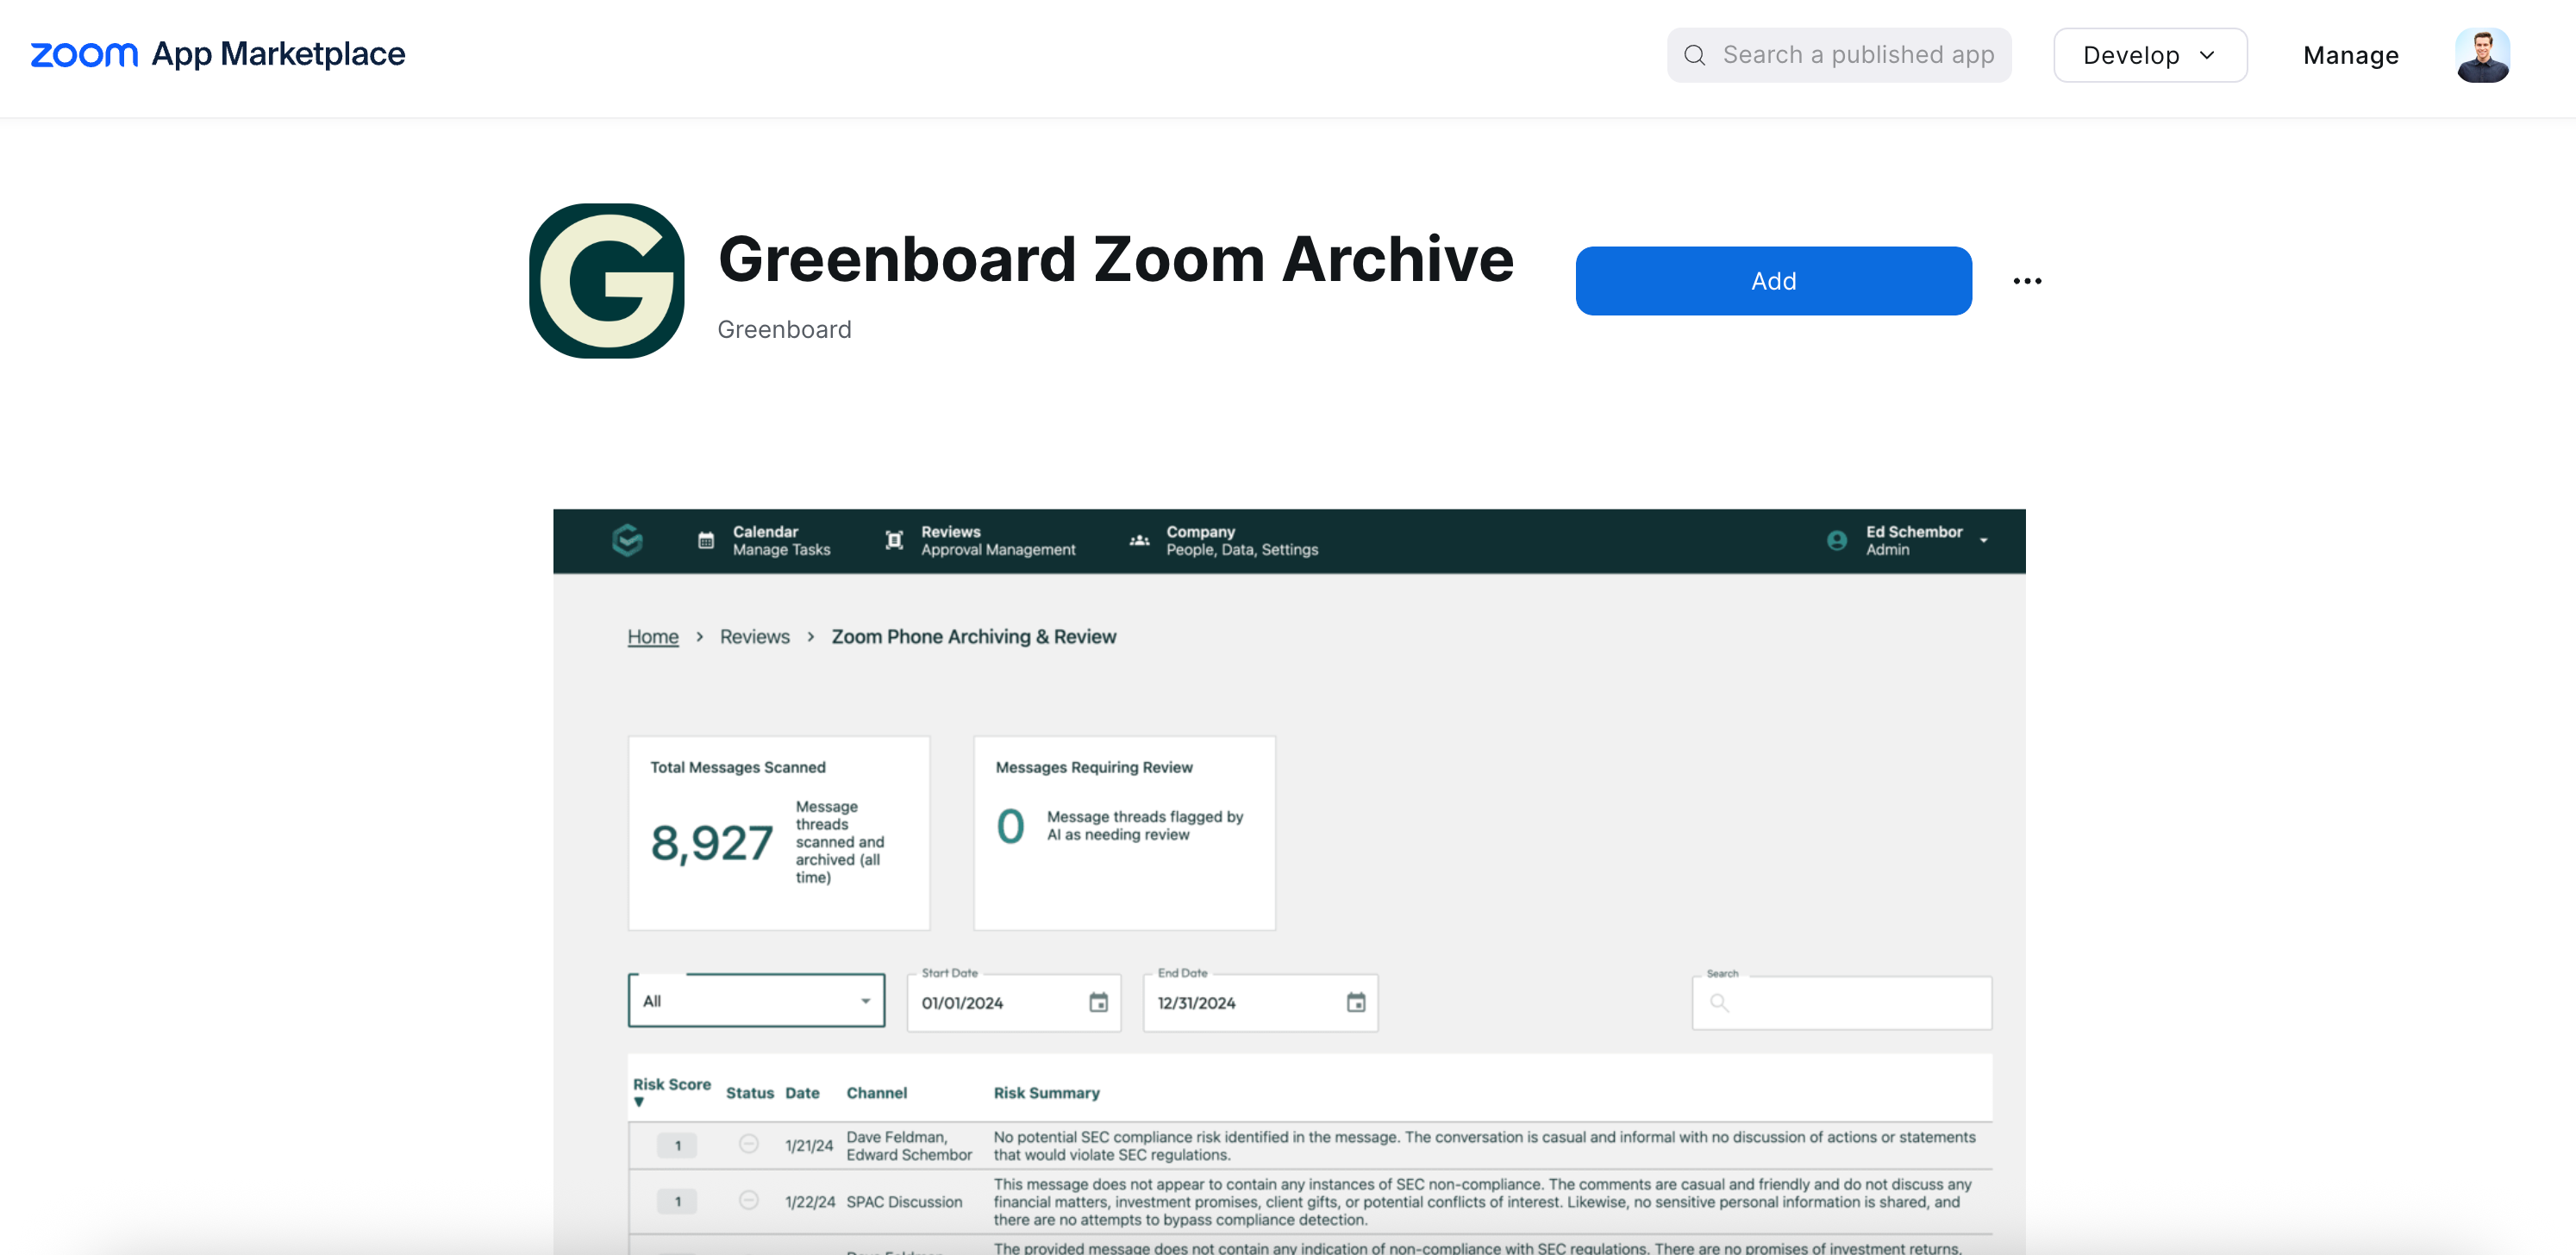The image size is (2576, 1255).
Task: Click the status icon for 1/21/24 row
Action: tap(748, 1144)
